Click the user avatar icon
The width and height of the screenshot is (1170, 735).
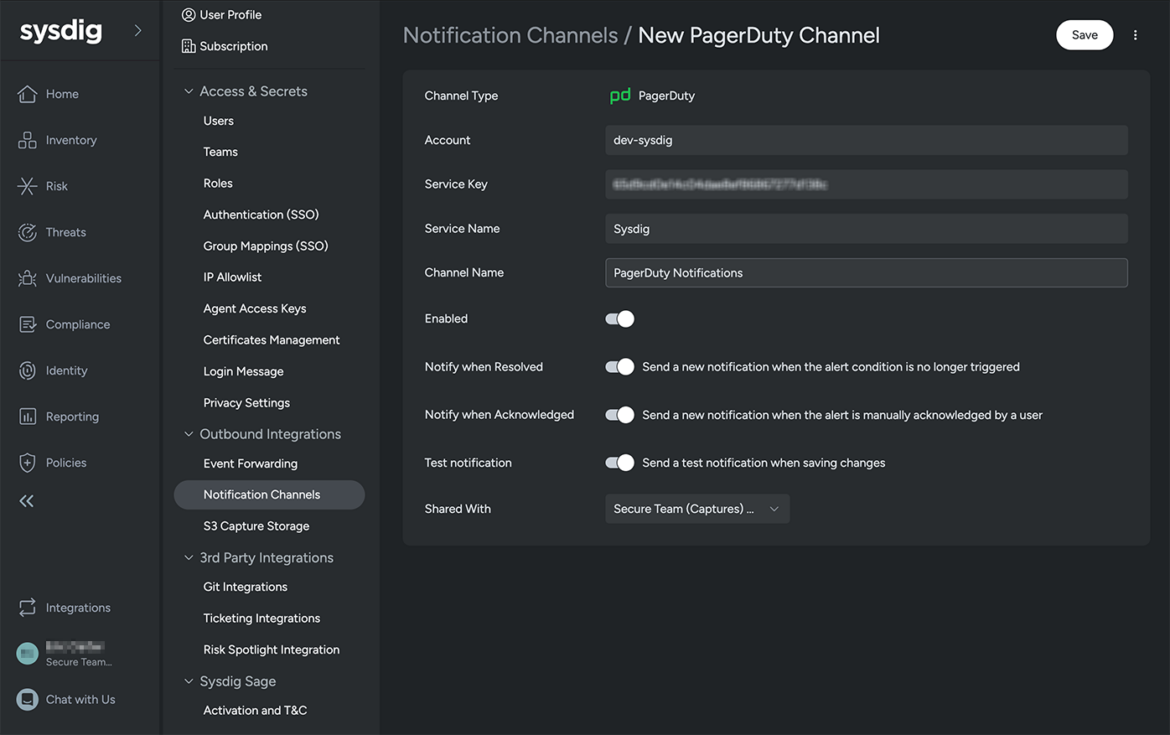pyautogui.click(x=28, y=654)
